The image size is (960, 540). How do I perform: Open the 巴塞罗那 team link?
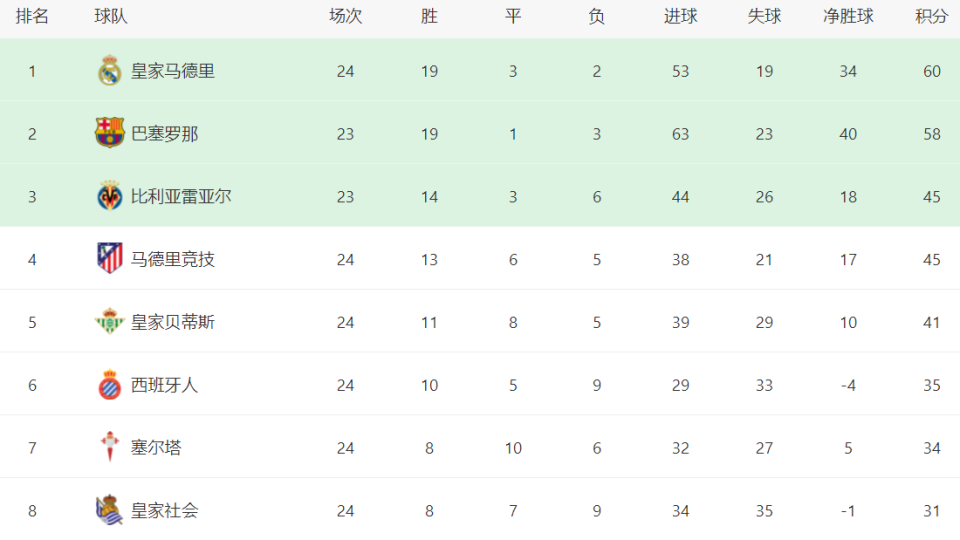pos(164,134)
